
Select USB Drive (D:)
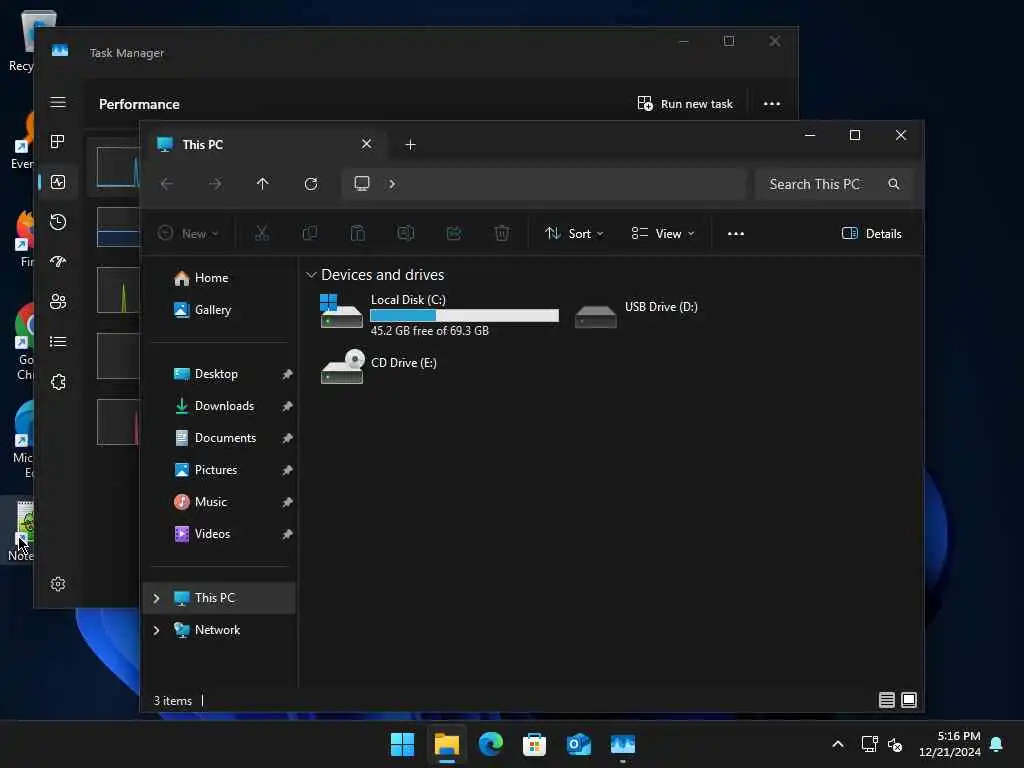click(636, 315)
